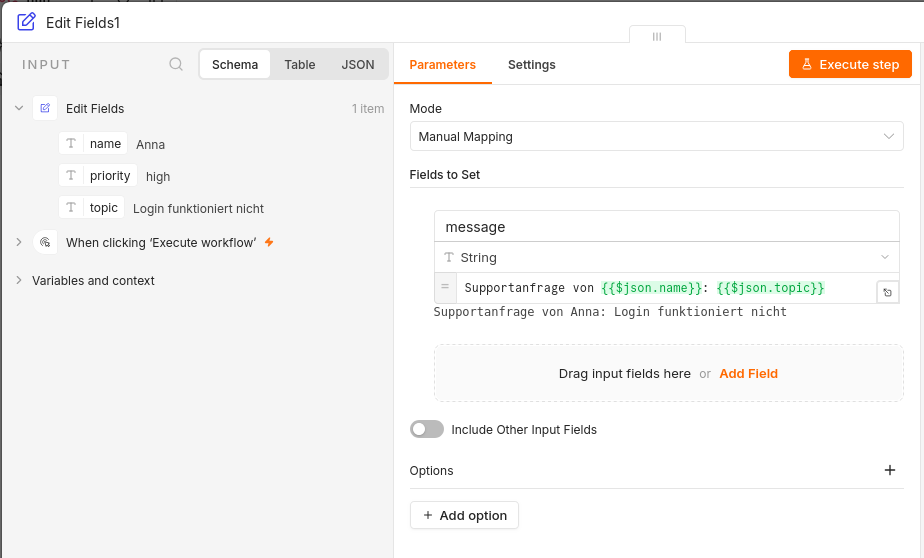Click the Edit Fields node icon in input tree
The height and width of the screenshot is (558, 924).
click(x=45, y=108)
